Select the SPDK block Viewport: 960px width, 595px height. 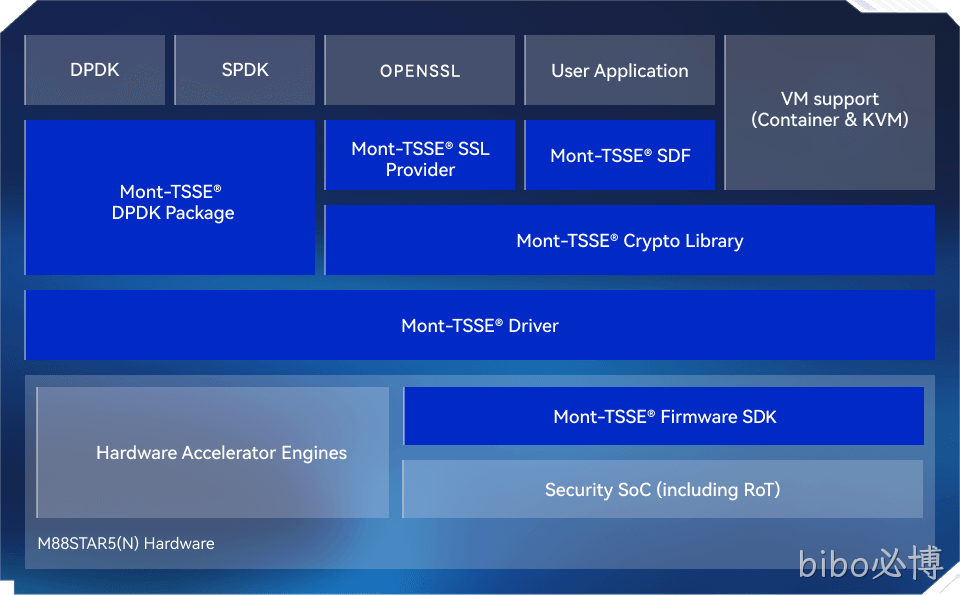(x=245, y=70)
